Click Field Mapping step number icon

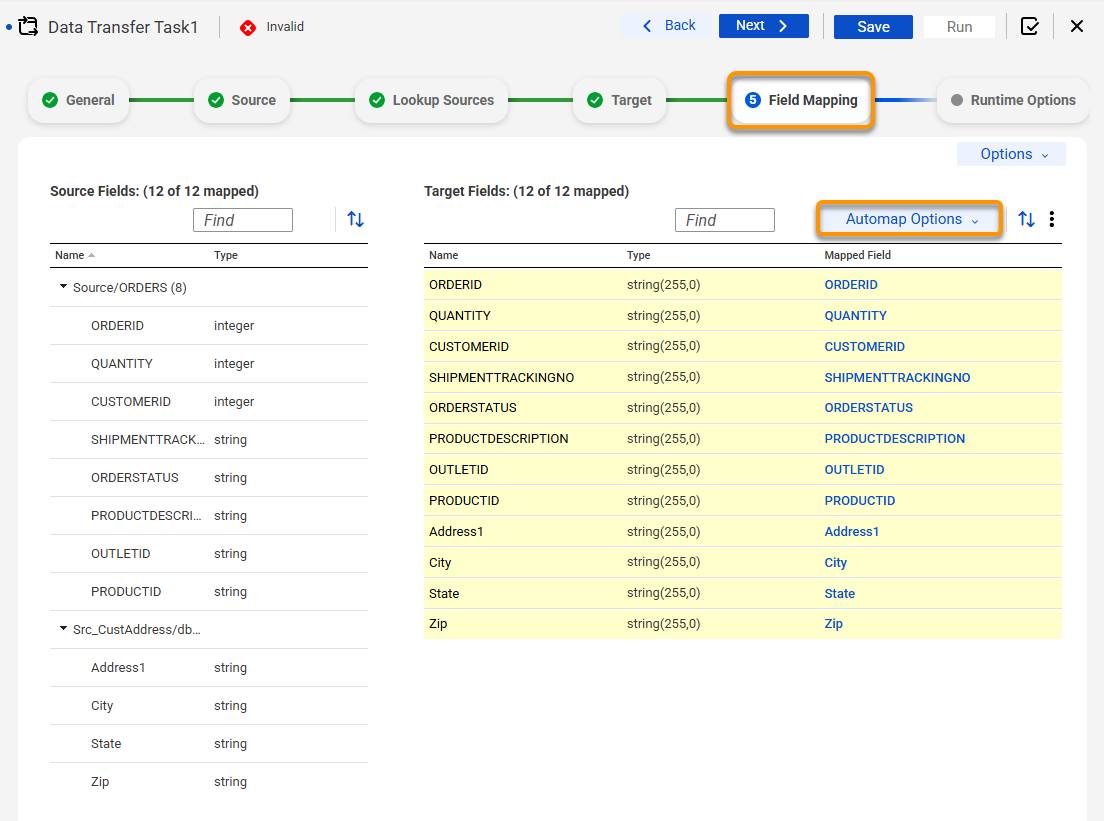coord(753,100)
